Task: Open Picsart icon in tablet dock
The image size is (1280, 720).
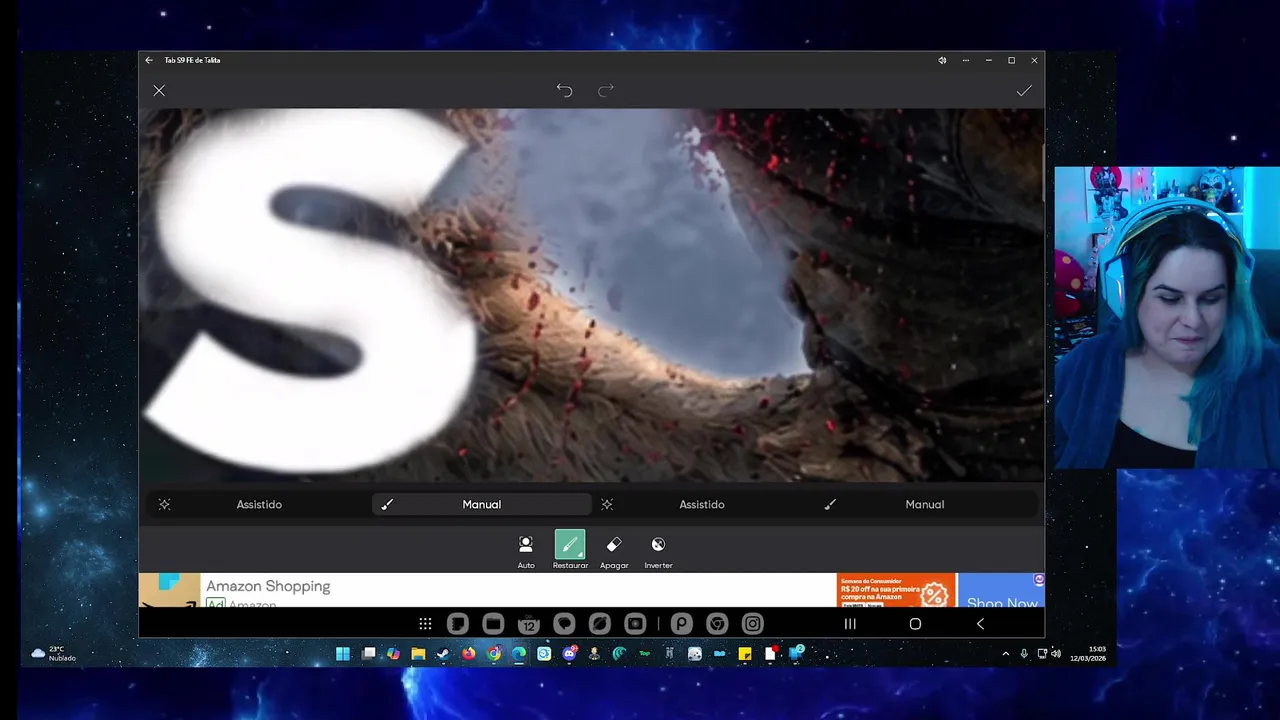Action: coord(681,624)
